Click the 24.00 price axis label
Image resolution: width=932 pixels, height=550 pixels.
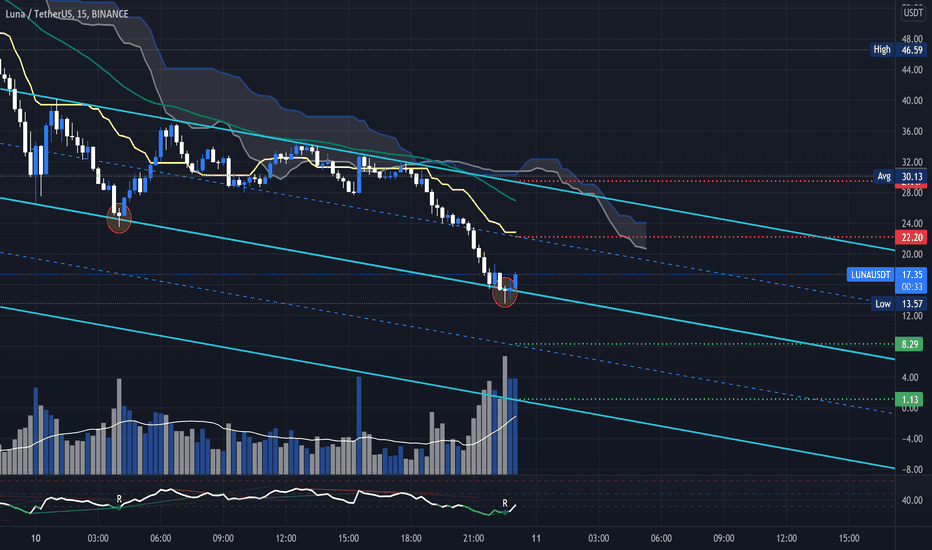[912, 224]
